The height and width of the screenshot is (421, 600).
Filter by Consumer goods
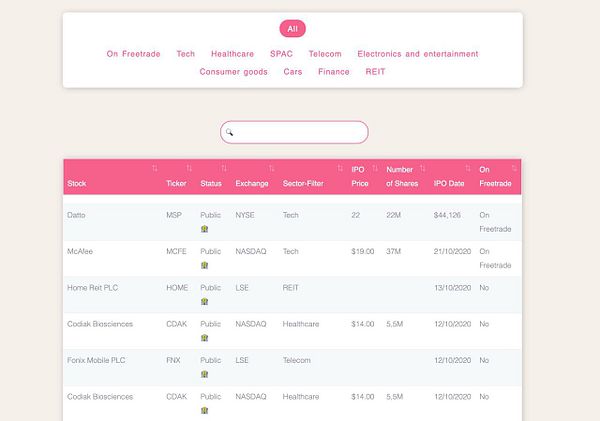[233, 72]
